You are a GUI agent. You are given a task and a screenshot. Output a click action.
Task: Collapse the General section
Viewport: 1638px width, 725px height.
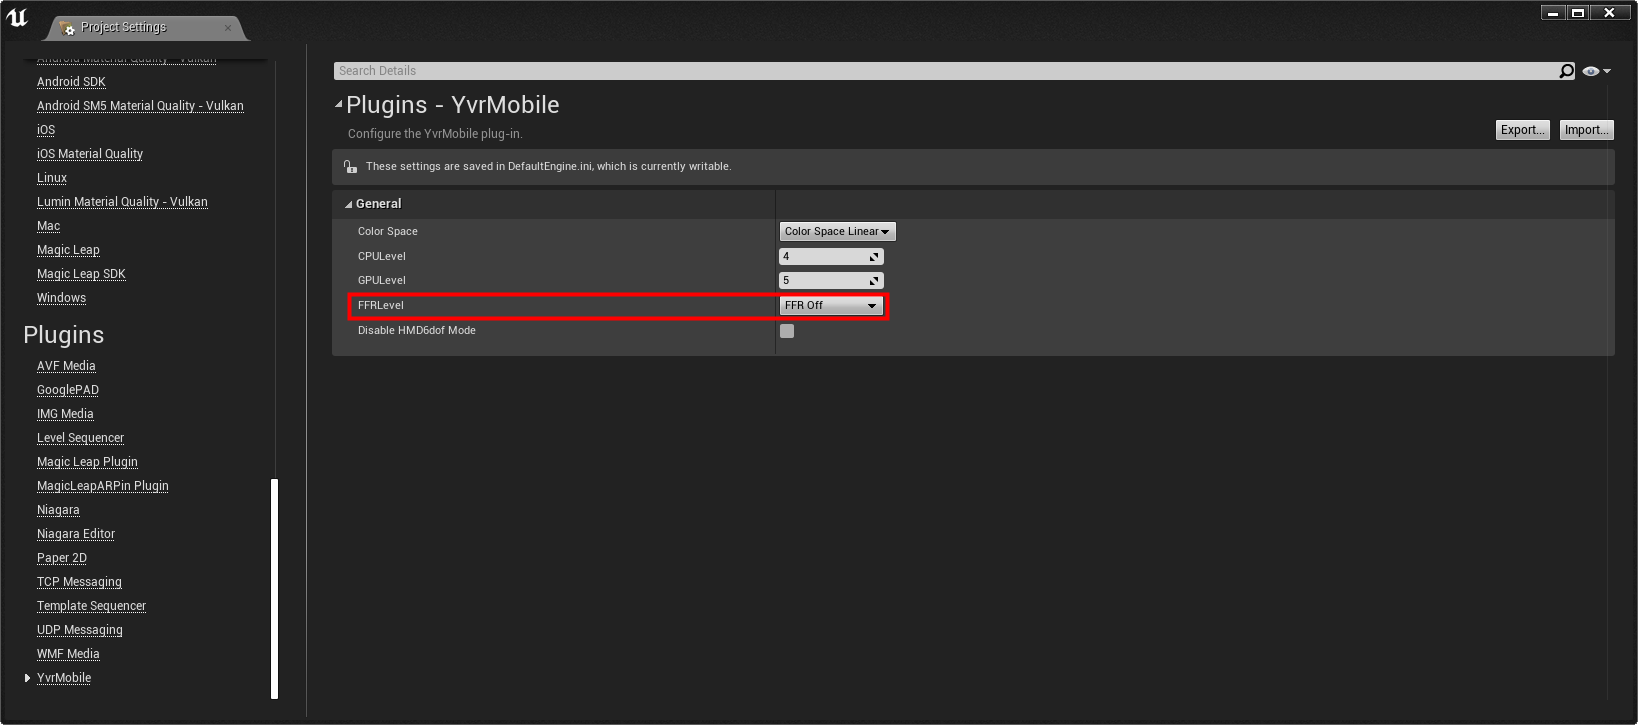click(x=349, y=204)
